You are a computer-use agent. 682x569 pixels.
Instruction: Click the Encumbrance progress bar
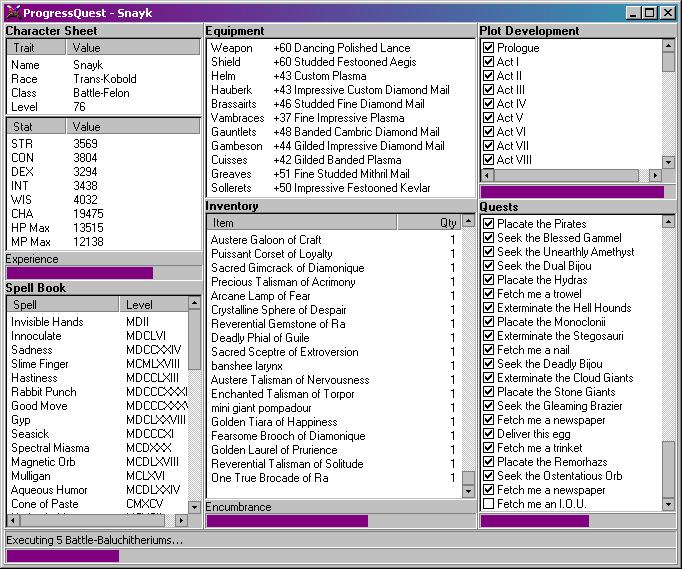[x=341, y=521]
